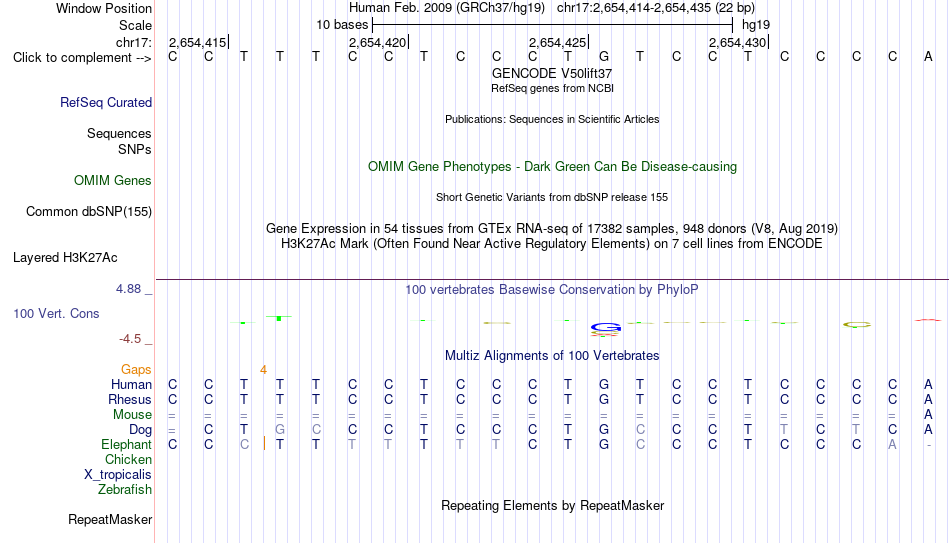Image resolution: width=950 pixels, height=543 pixels.
Task: Click OMIM Gene Phenotypes track title
Action: 552,167
